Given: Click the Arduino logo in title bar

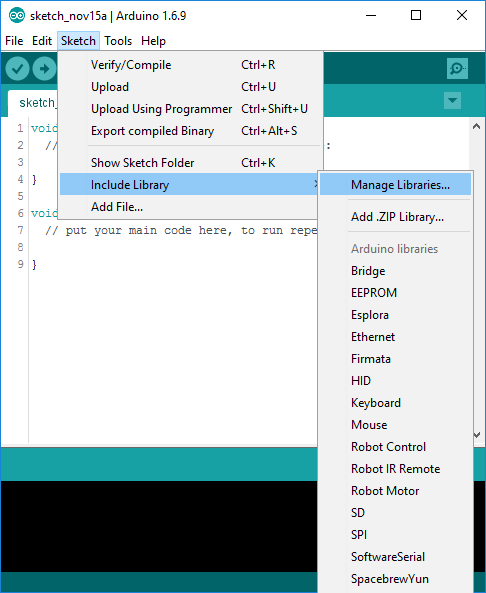Looking at the screenshot, I should [17, 16].
